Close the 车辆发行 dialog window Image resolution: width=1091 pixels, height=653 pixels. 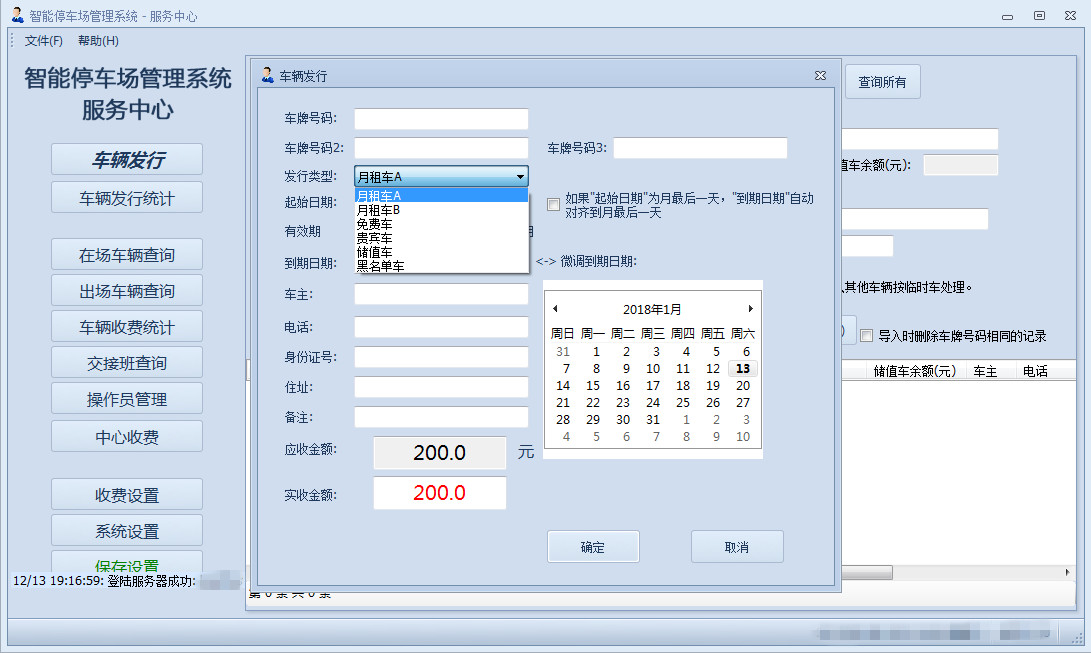[x=820, y=76]
